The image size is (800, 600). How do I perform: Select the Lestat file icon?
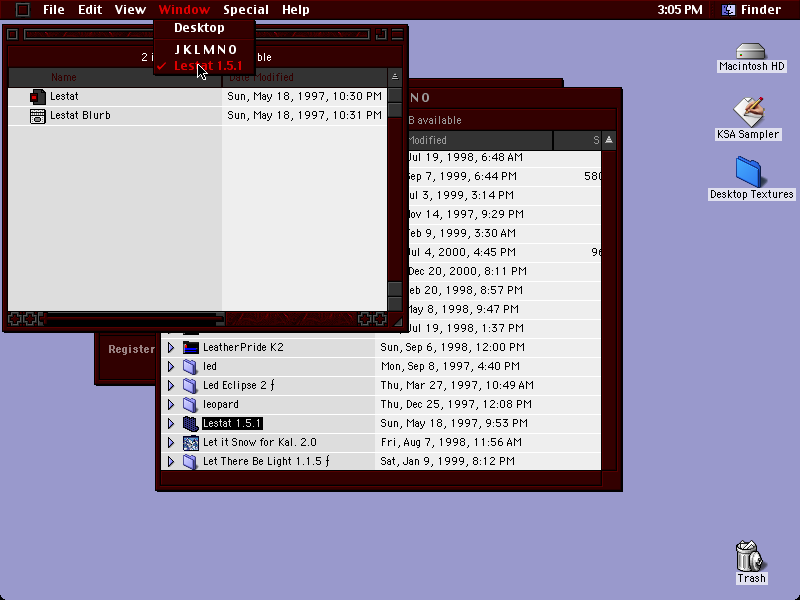tap(38, 96)
